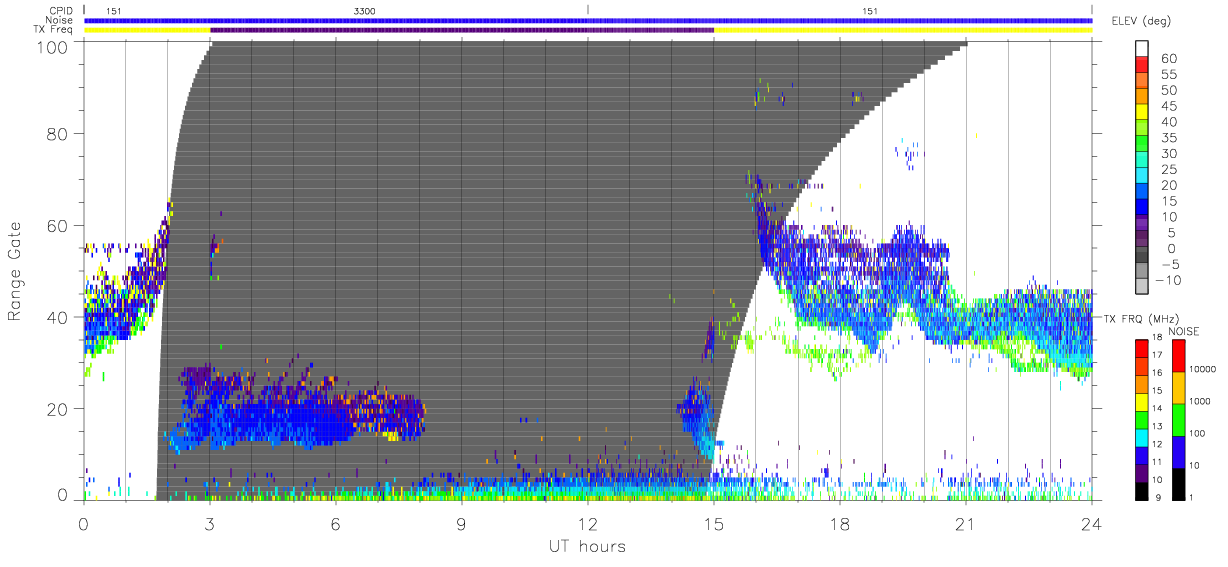Click the purple segment of TX Freq bar
Screen dimensions: 1228x567
(462, 30)
